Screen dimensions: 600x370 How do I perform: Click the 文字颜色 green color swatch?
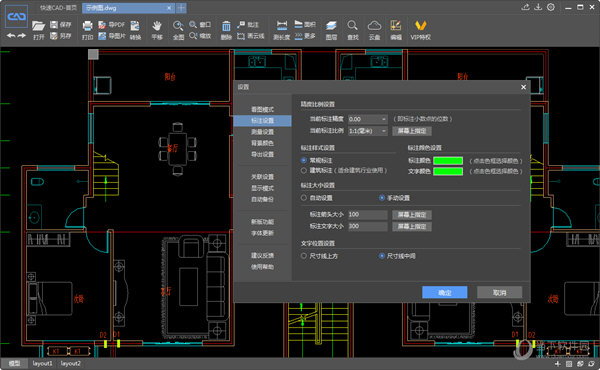[x=448, y=171]
